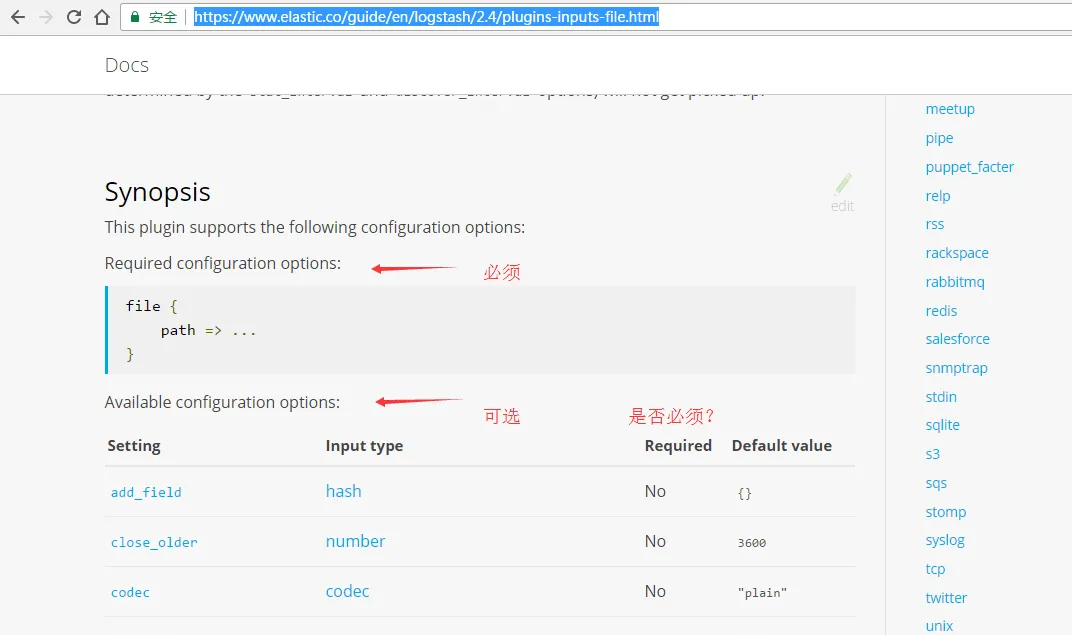Click the Default value column header
Viewport: 1072px width, 635px height.
coord(782,446)
